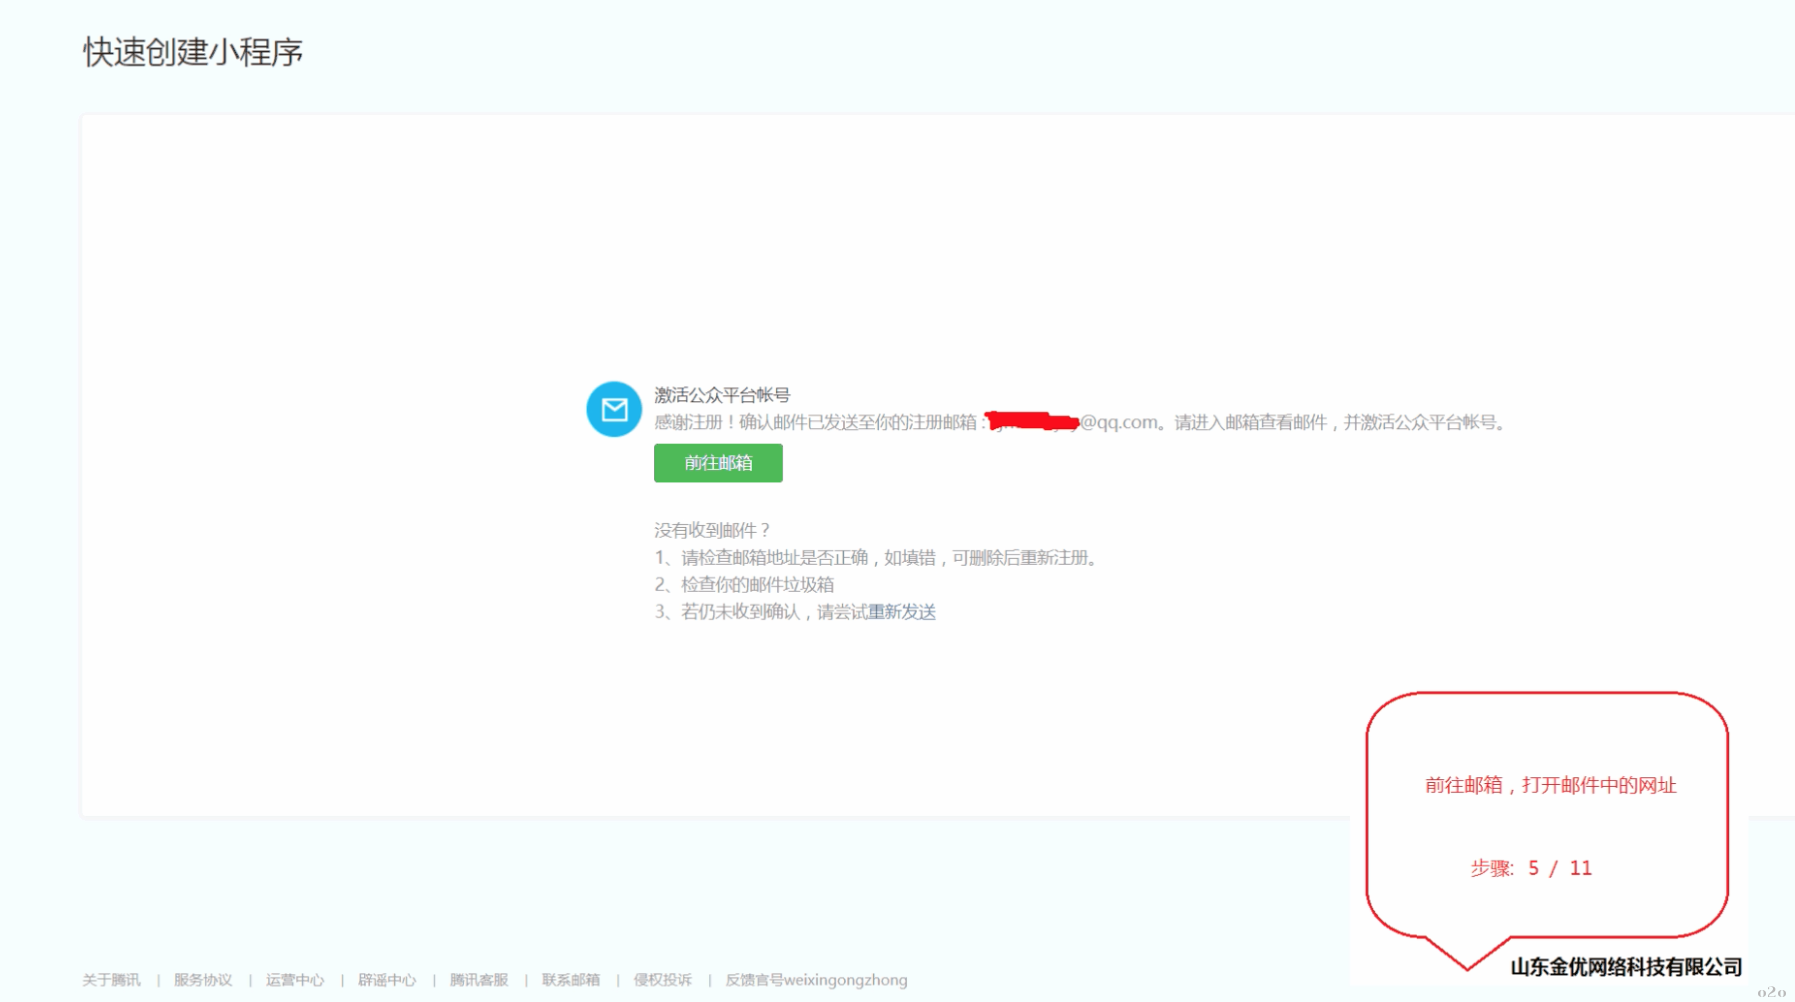1795x1002 pixels.
Task: Visit 腾讯客服 from the footer
Action: pos(479,980)
